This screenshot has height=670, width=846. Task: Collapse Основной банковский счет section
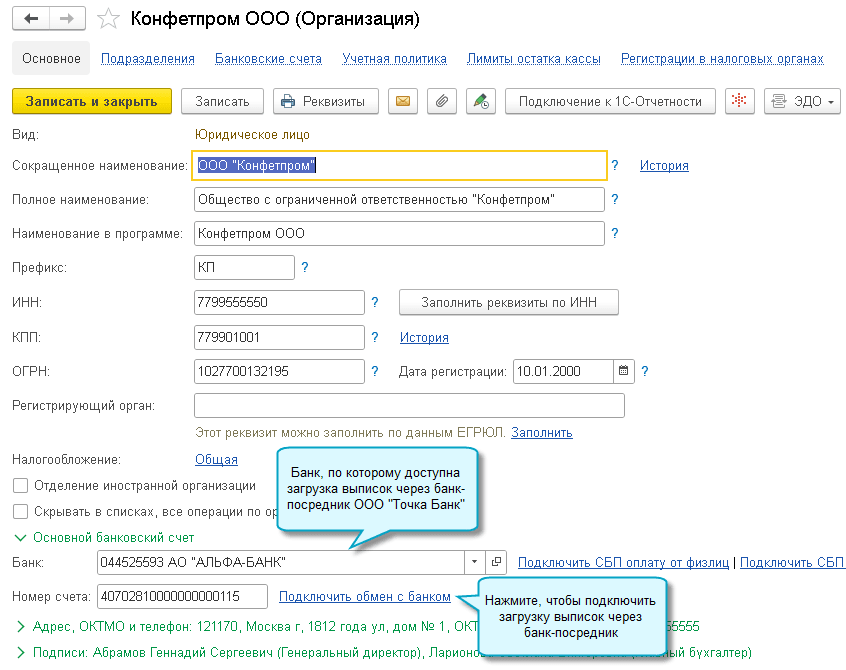(x=21, y=538)
